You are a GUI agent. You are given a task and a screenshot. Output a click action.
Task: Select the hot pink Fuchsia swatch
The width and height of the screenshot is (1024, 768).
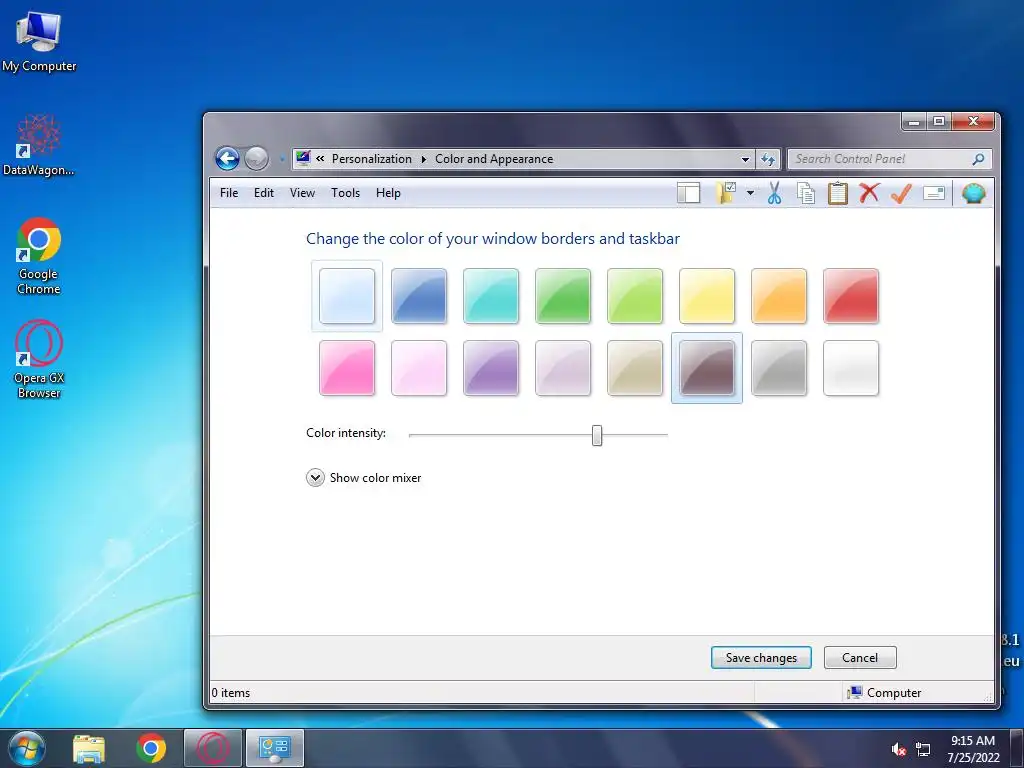(x=347, y=368)
